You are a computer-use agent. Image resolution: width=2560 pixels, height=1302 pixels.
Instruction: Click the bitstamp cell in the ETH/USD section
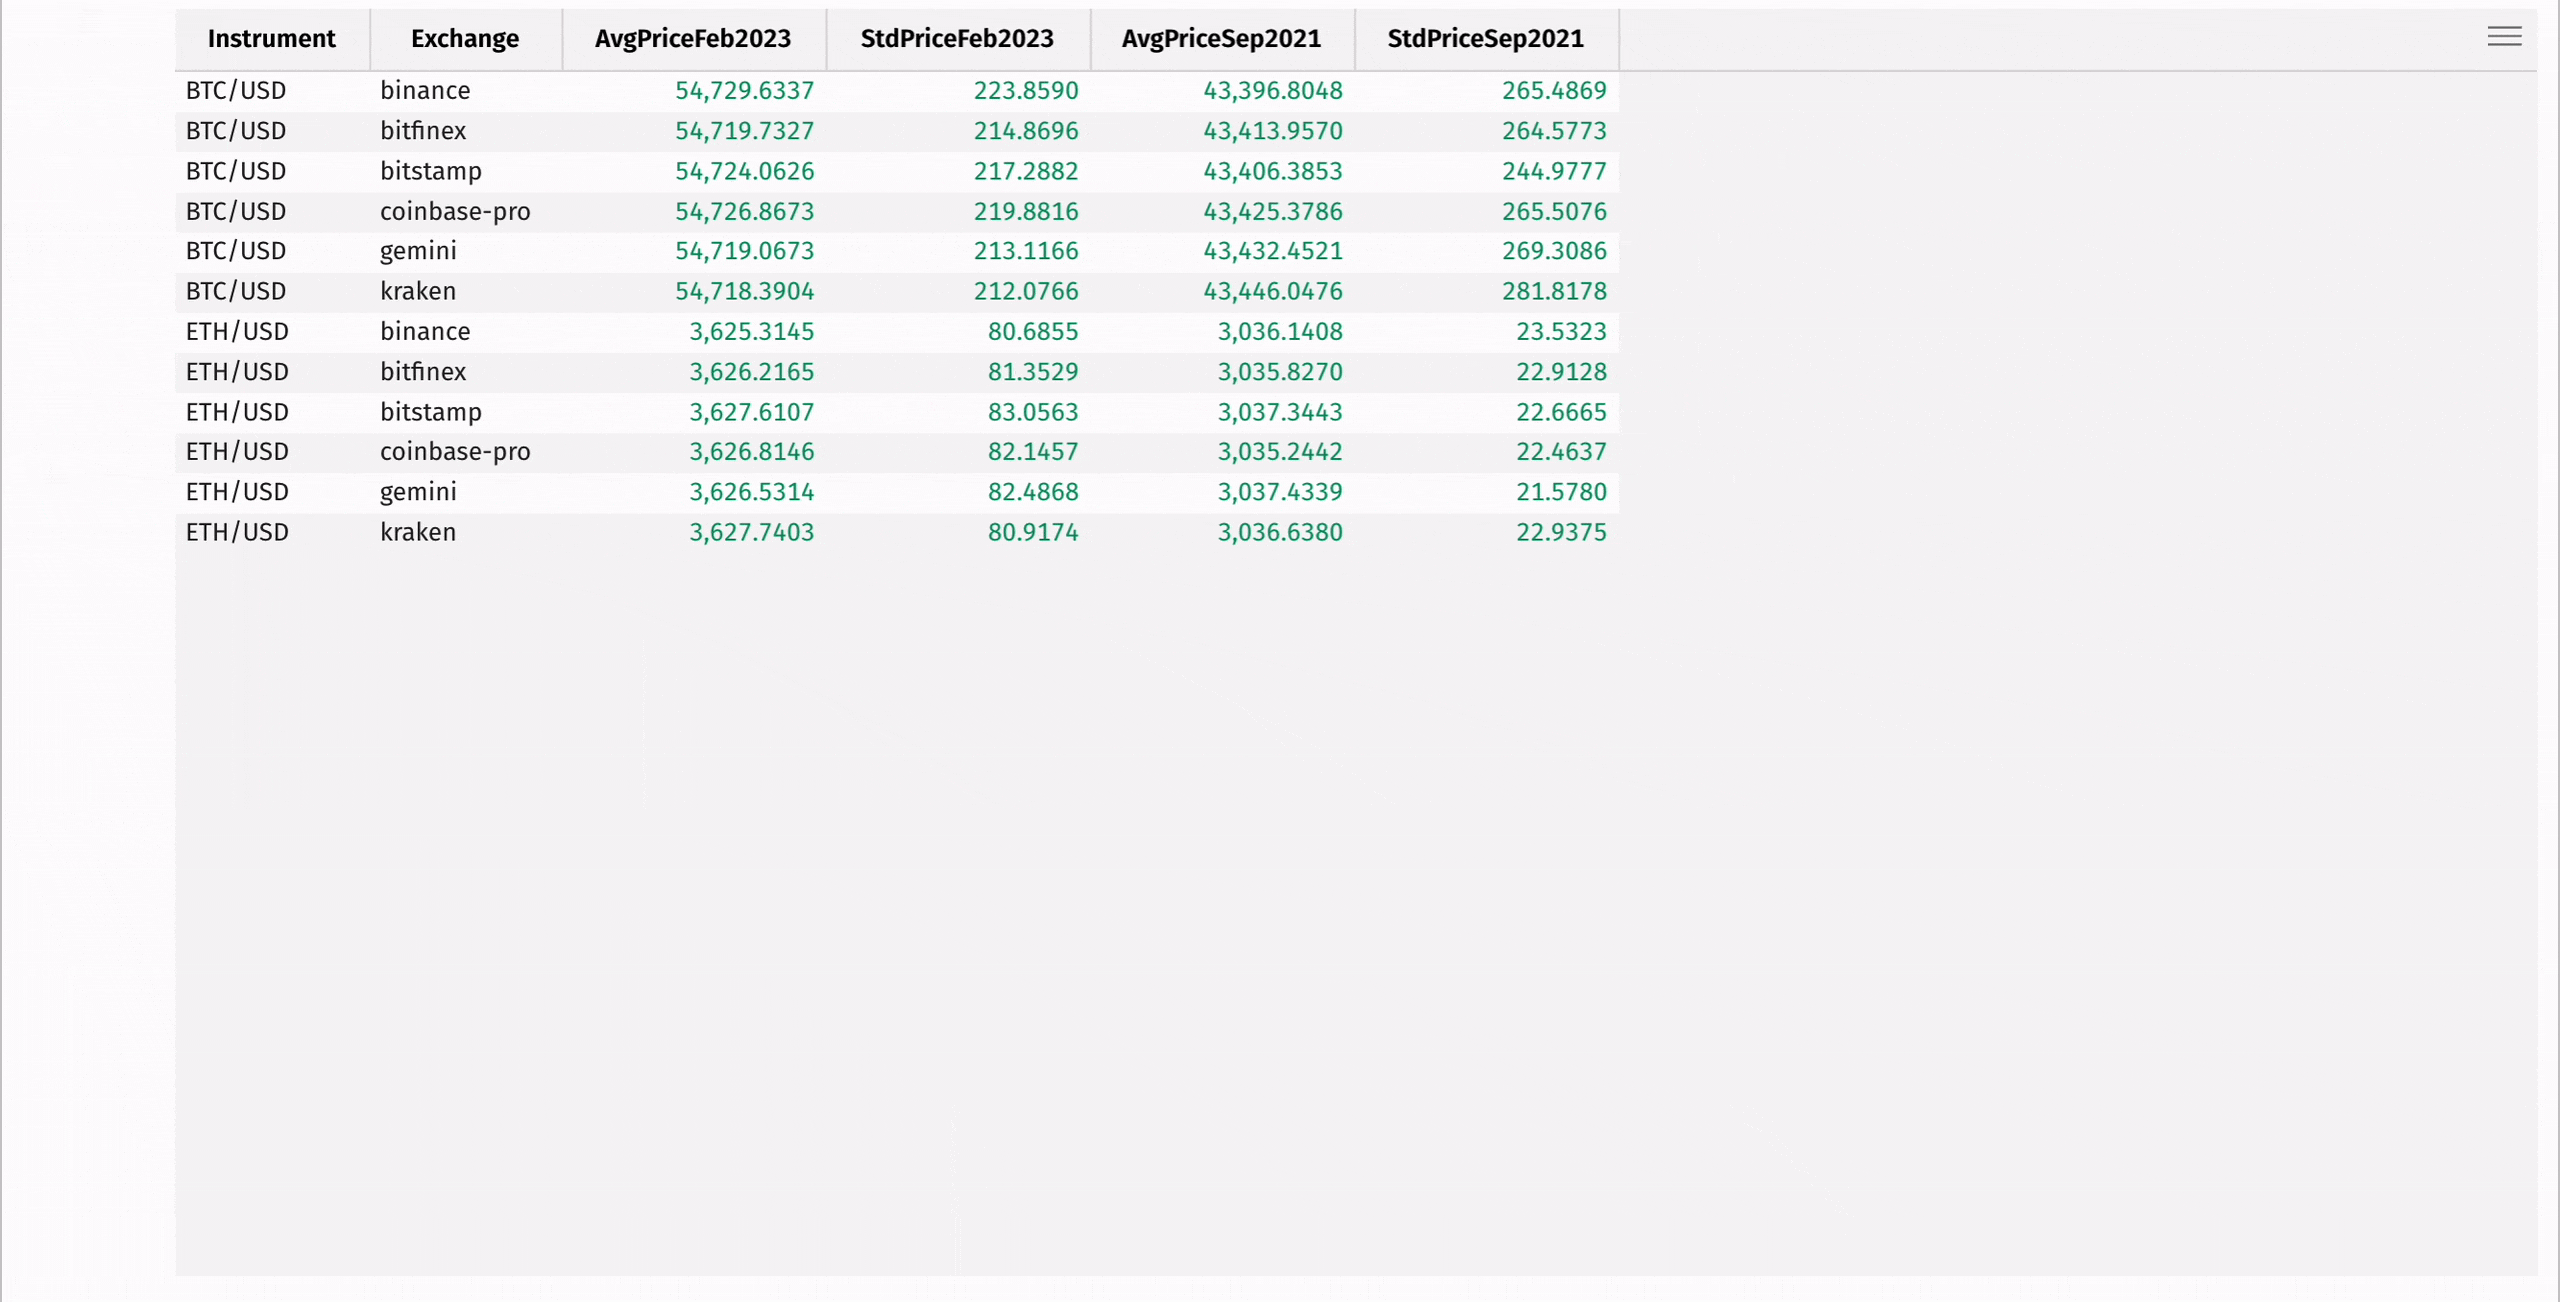point(430,411)
